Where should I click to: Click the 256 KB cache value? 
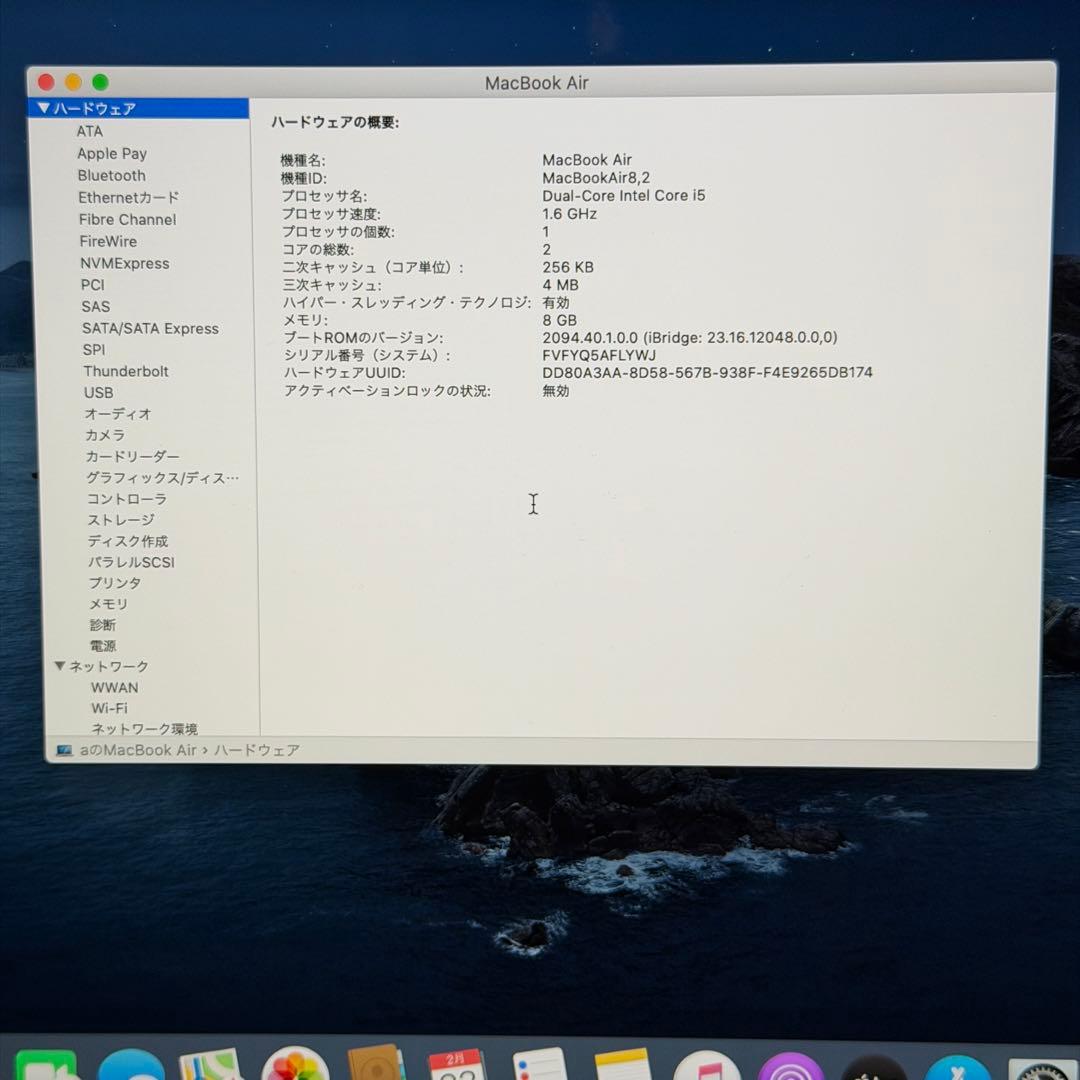click(568, 267)
